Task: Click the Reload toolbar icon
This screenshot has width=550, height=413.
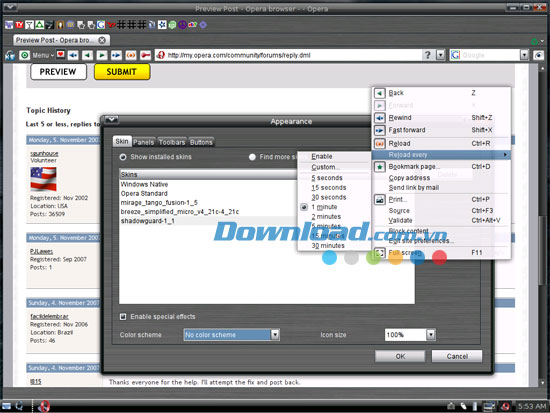Action: point(131,55)
